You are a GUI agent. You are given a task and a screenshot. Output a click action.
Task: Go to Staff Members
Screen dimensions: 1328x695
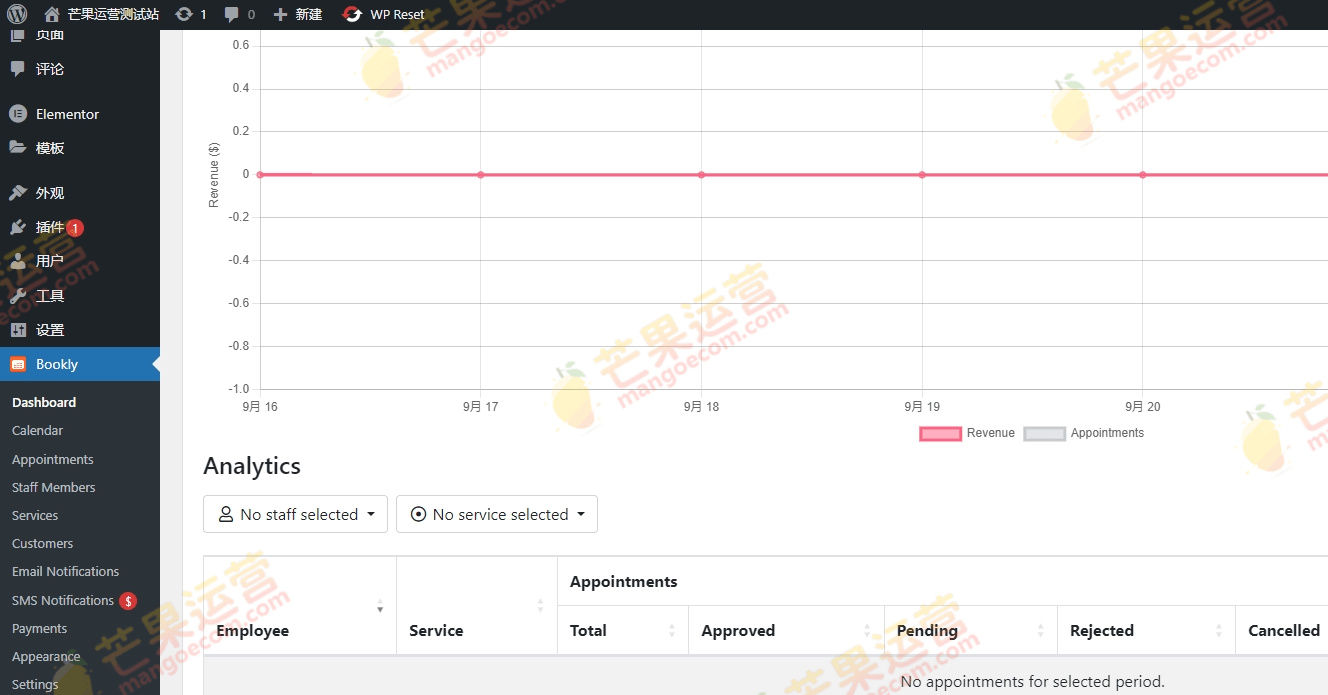[x=53, y=487]
